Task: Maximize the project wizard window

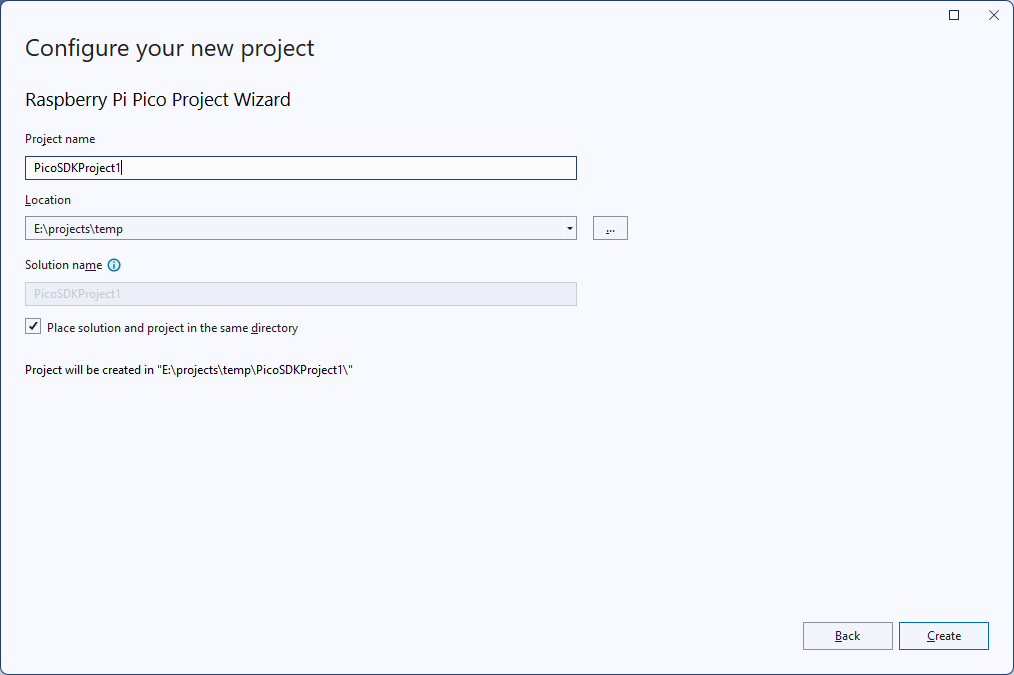Action: 954,15
